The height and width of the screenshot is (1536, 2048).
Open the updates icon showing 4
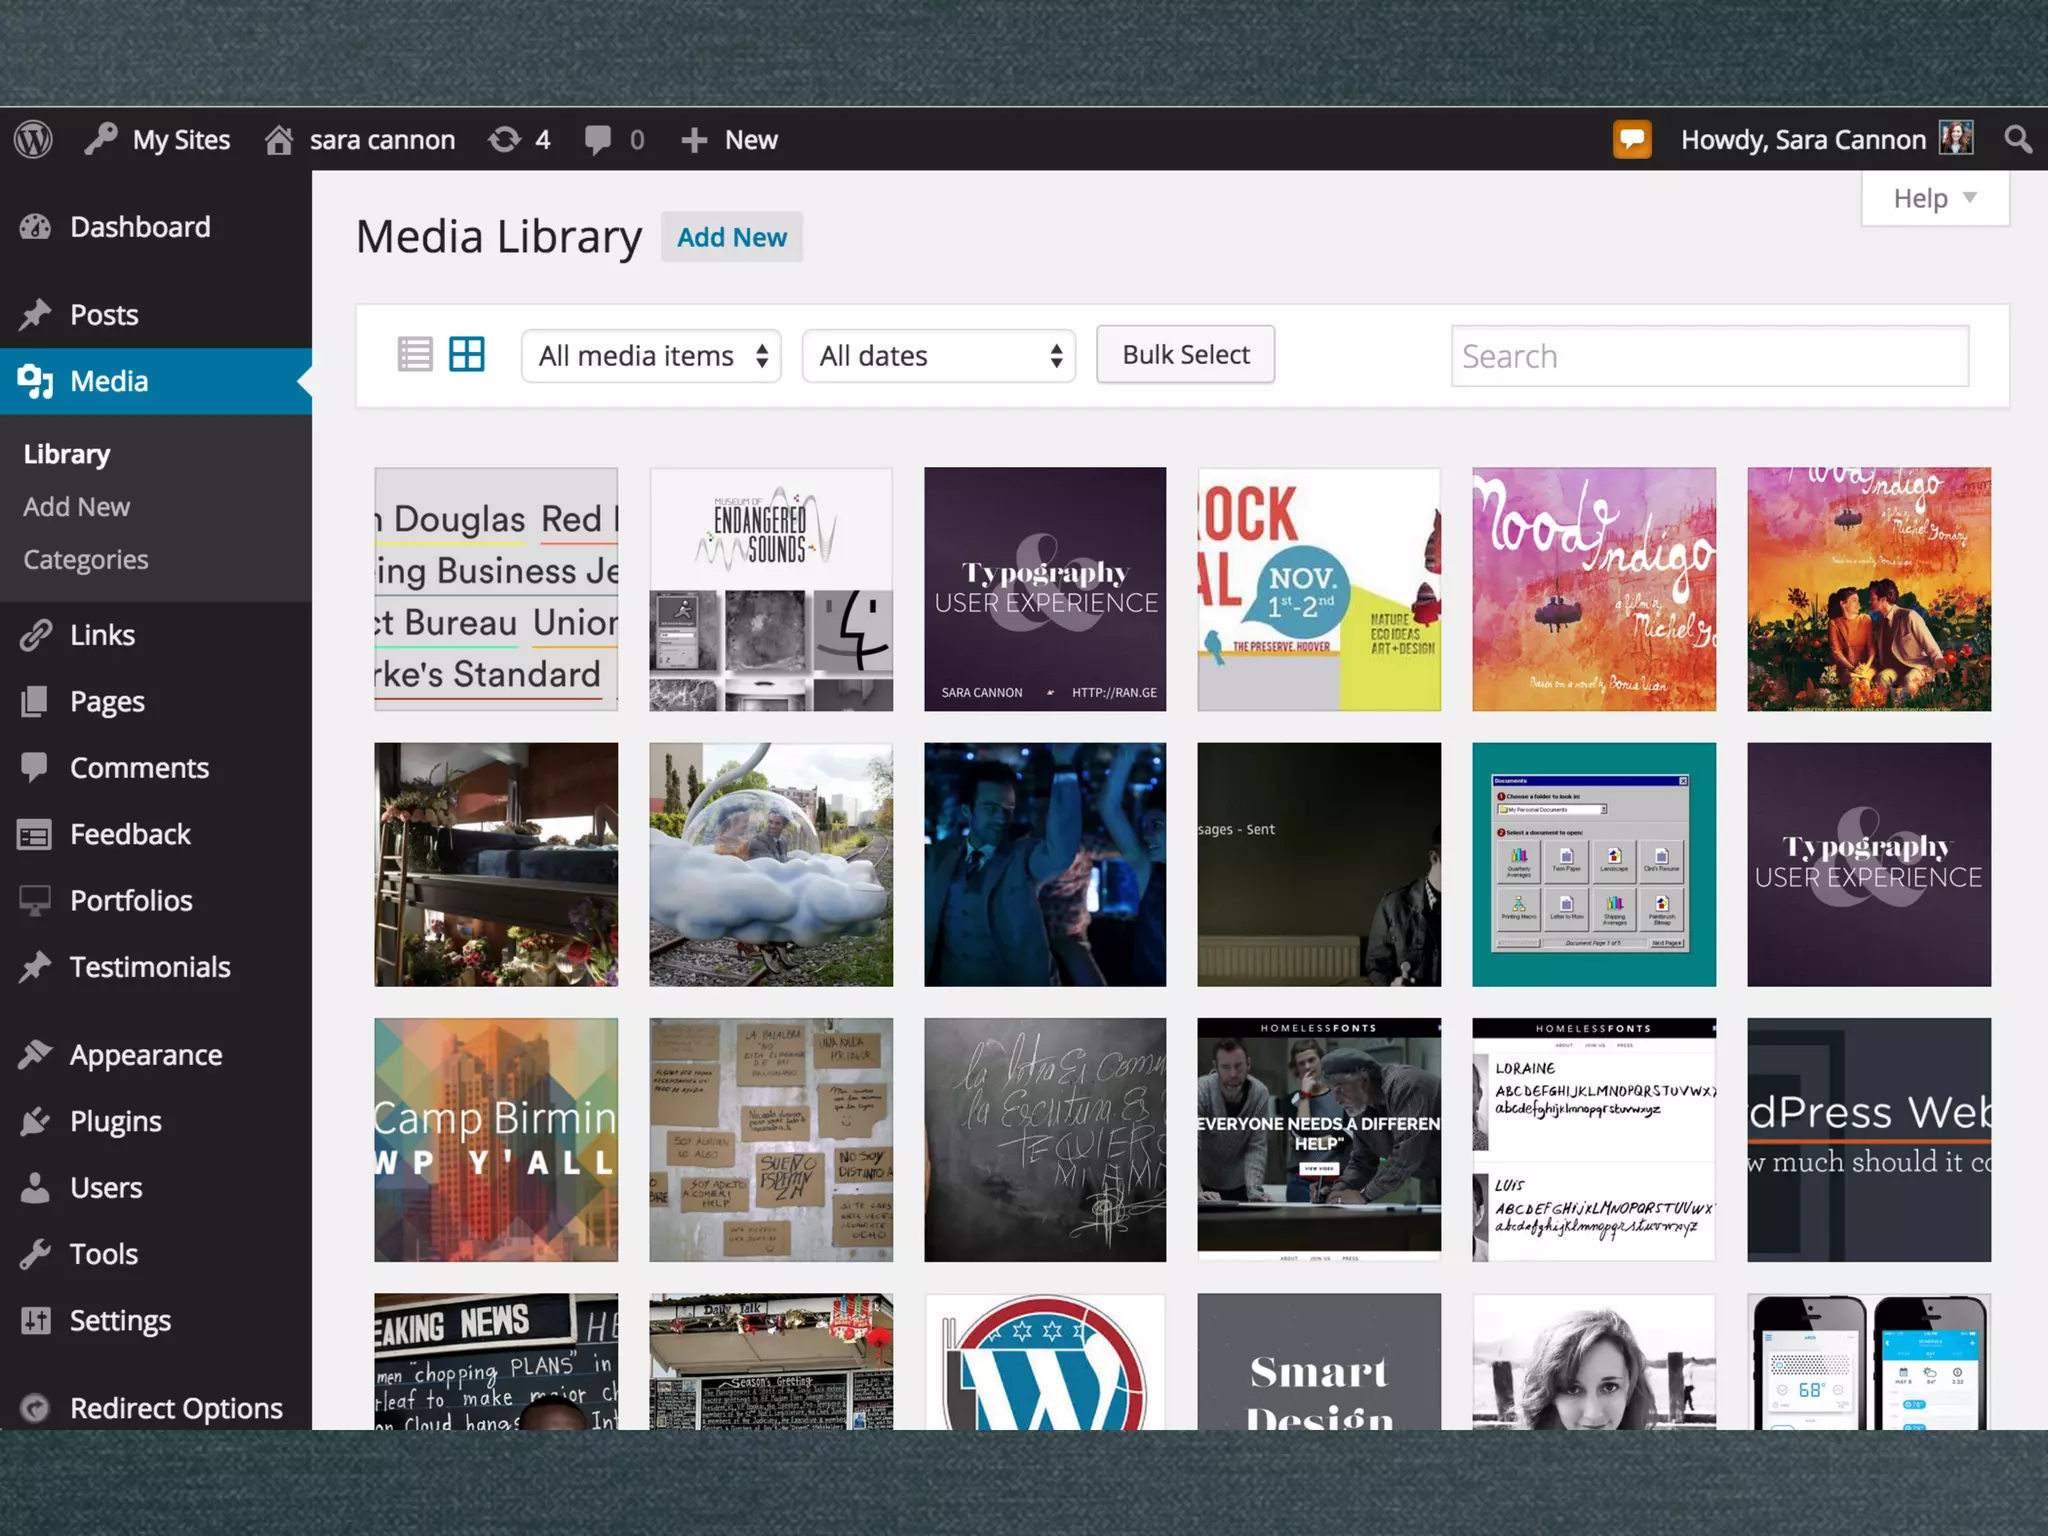505,139
